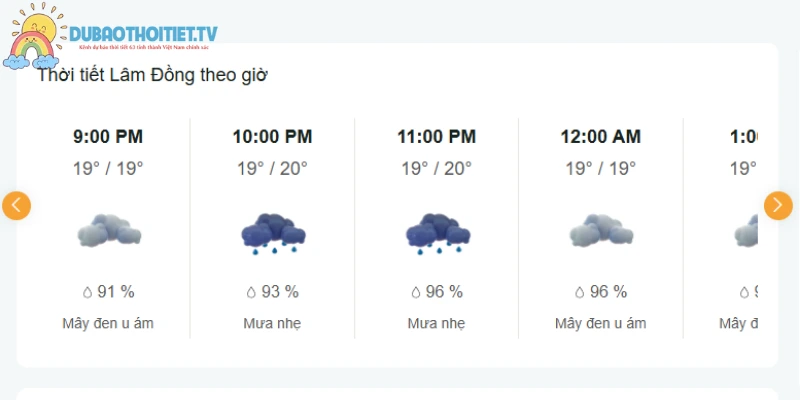
Task: Click the orange previous arrow button
Action: pyautogui.click(x=16, y=206)
